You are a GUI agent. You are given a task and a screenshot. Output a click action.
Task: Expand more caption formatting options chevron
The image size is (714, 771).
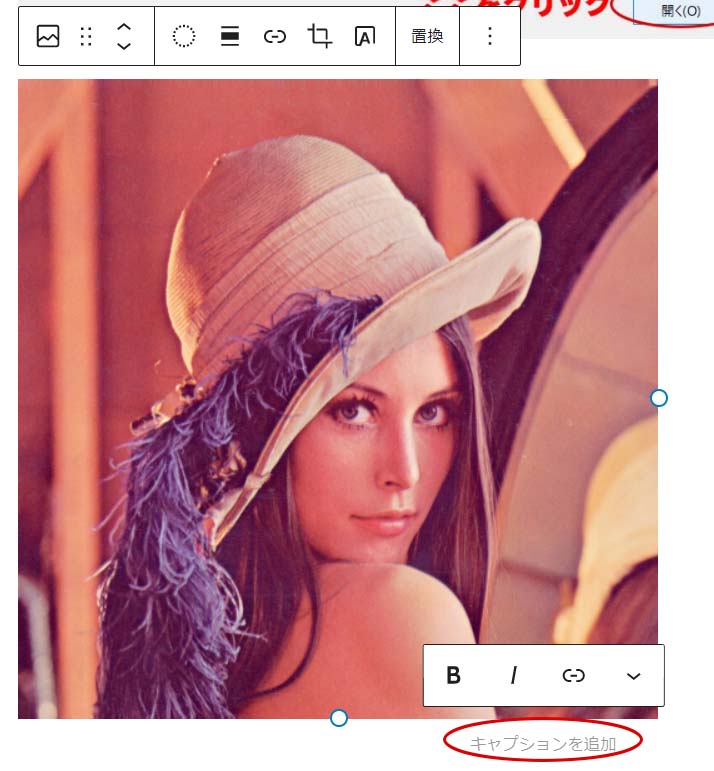click(633, 676)
